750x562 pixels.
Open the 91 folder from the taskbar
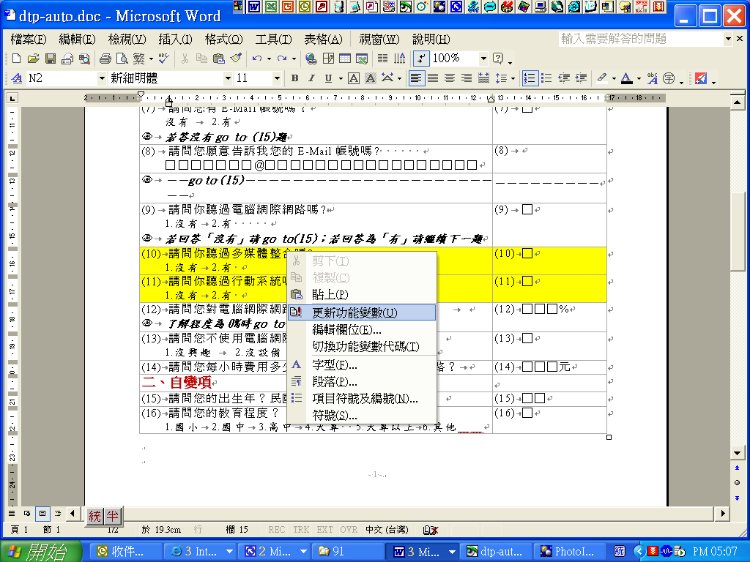(x=348, y=551)
